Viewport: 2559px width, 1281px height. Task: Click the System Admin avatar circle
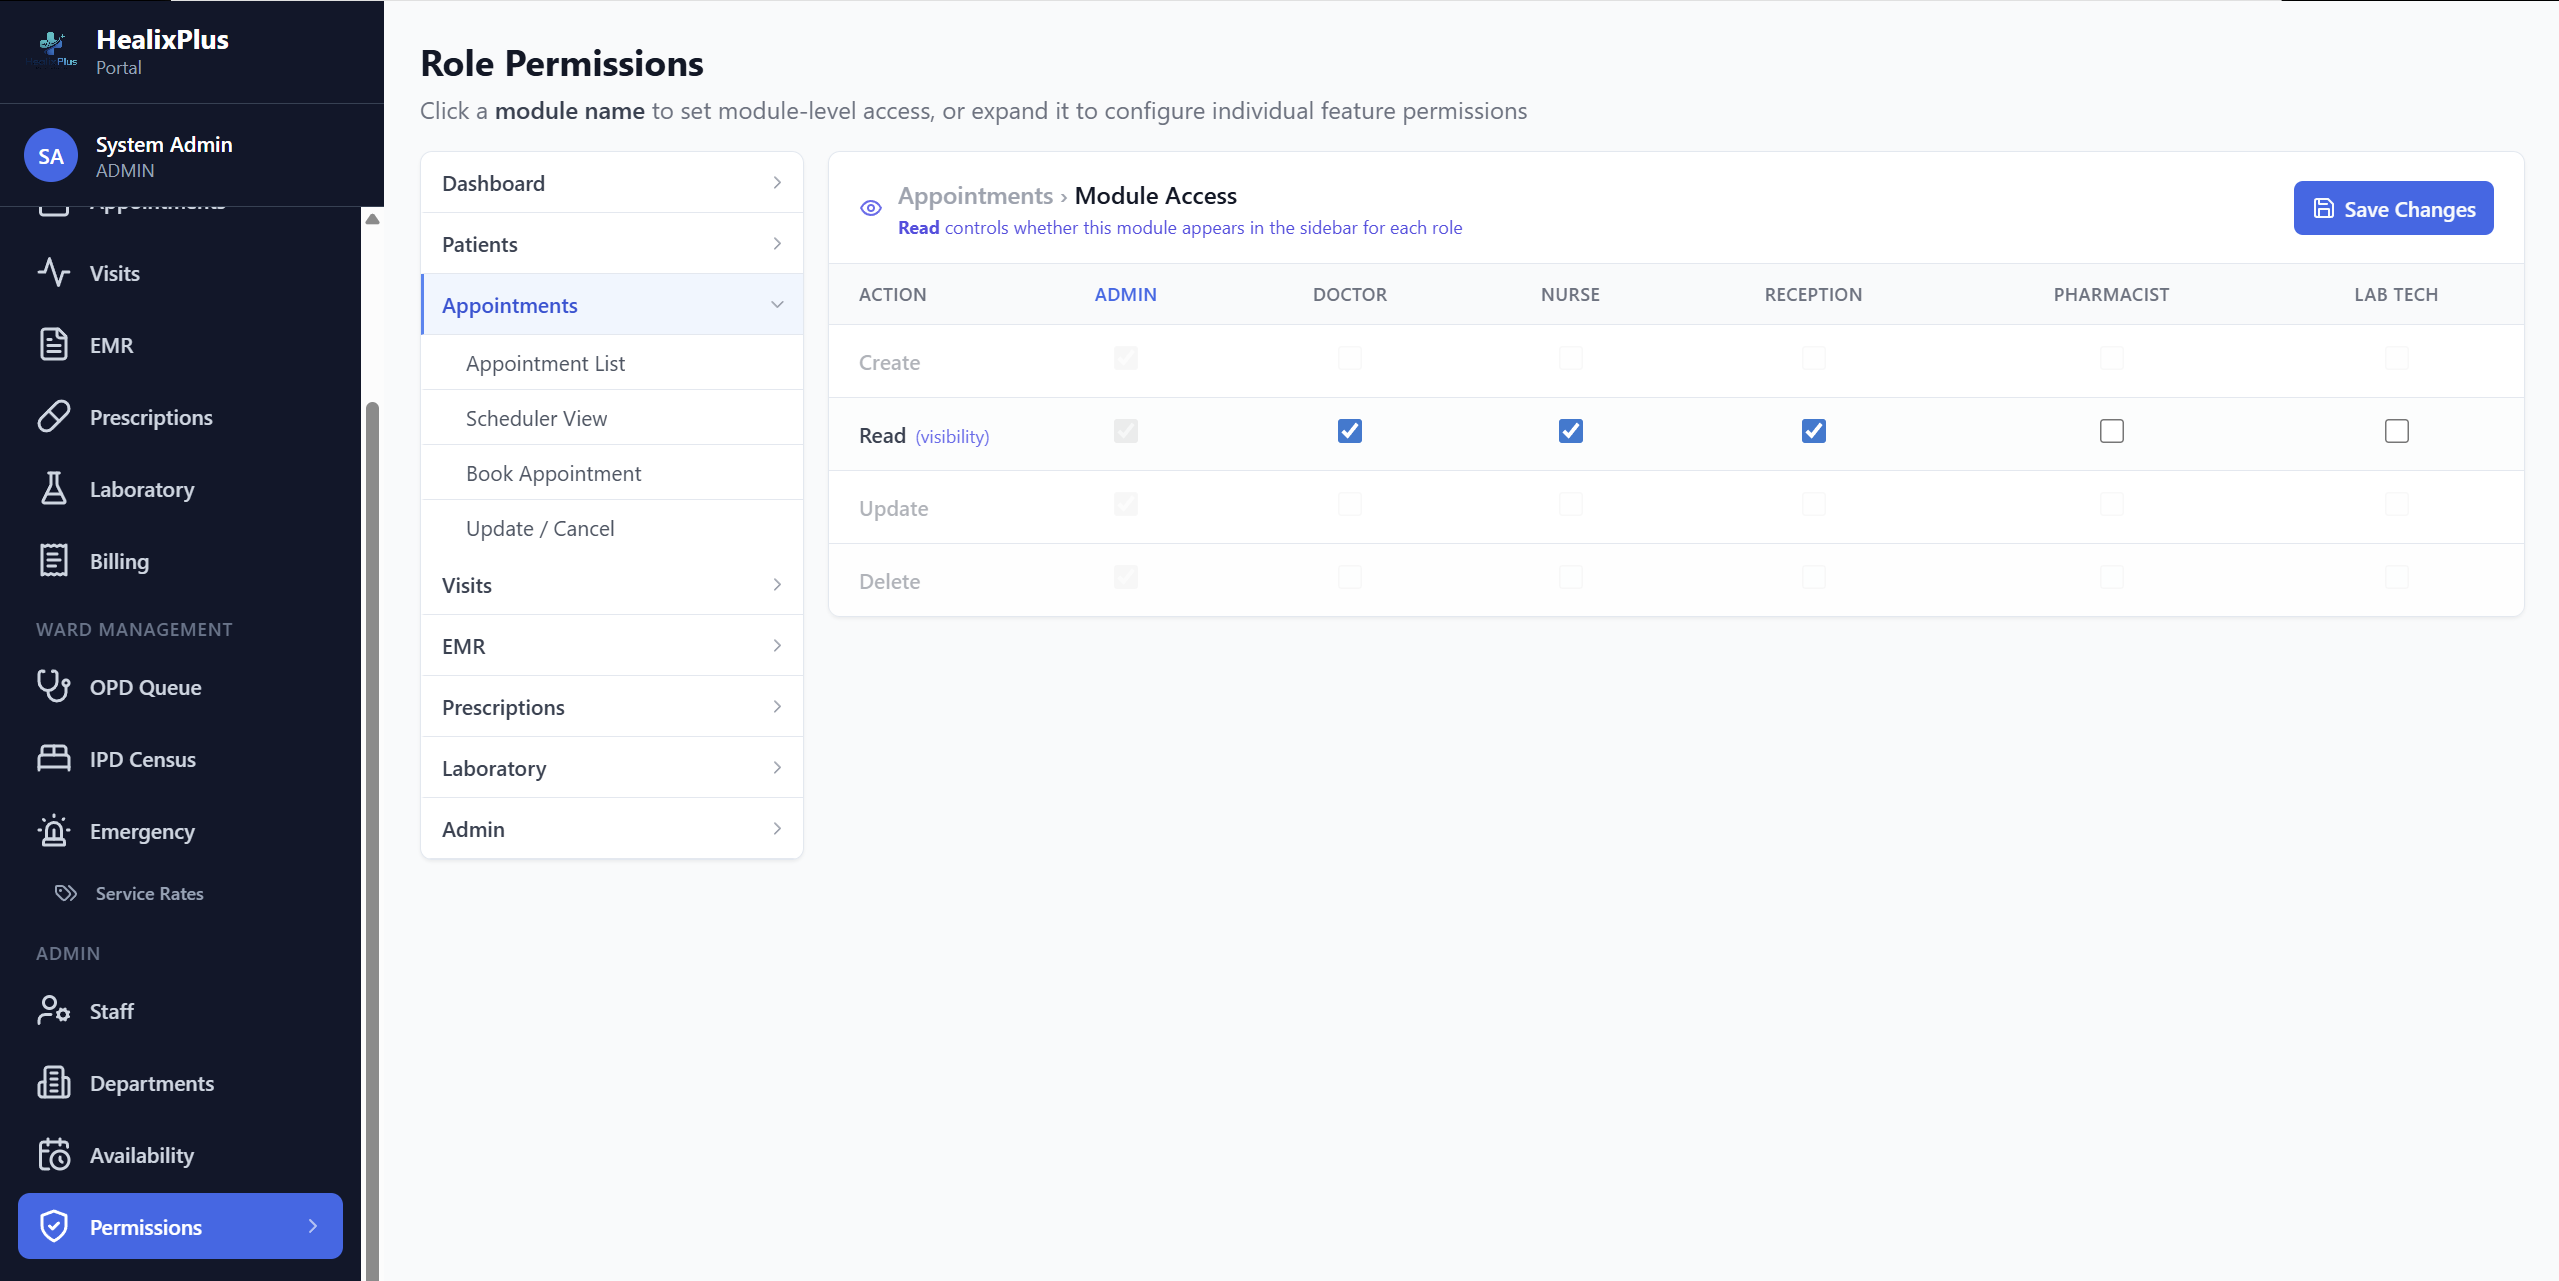tap(50, 154)
